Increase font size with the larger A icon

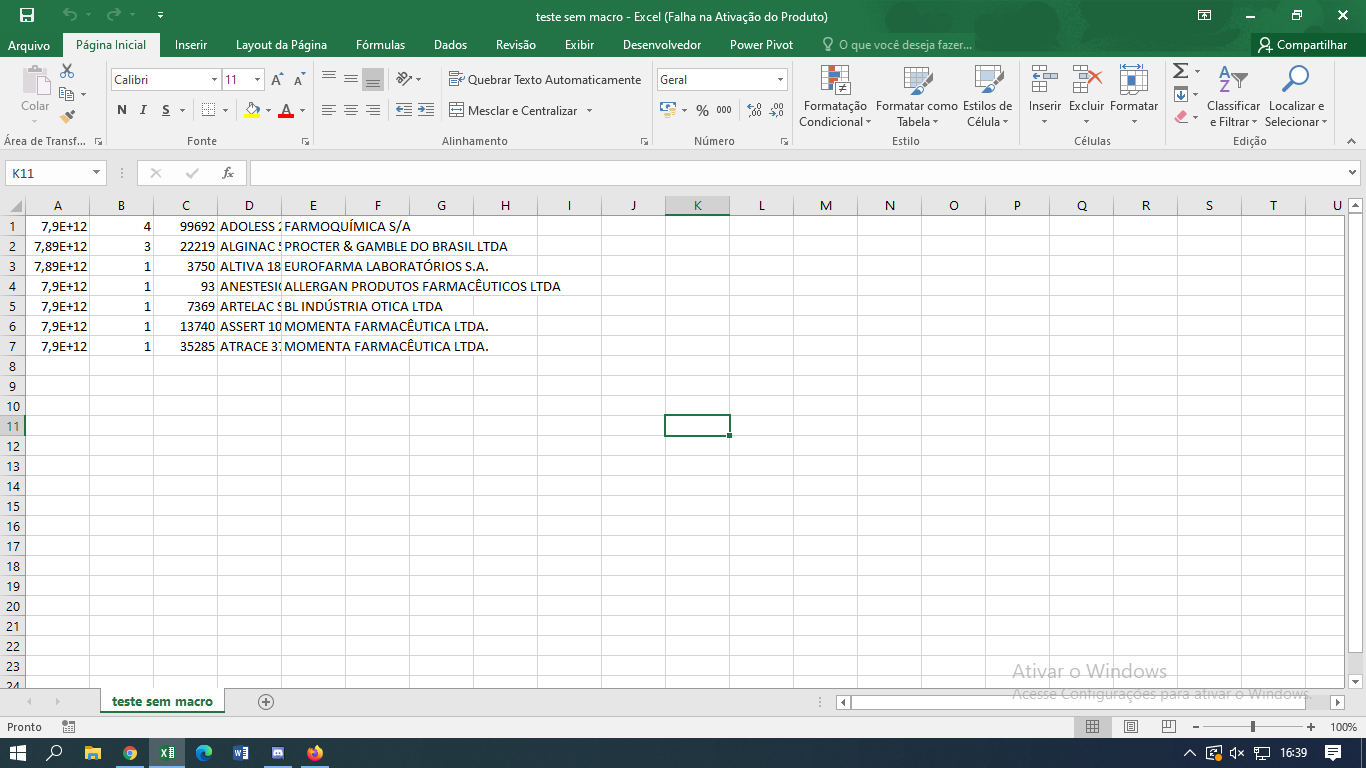click(x=278, y=79)
